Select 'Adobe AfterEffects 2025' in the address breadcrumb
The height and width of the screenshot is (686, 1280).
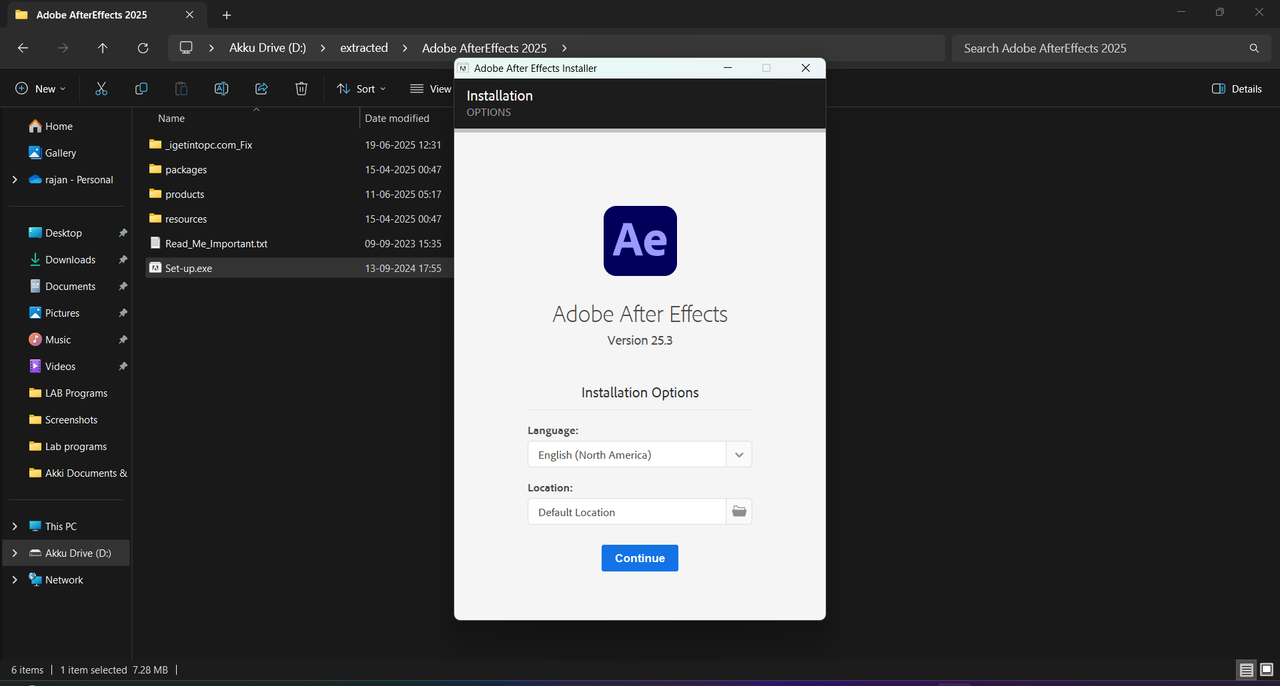[x=484, y=48]
